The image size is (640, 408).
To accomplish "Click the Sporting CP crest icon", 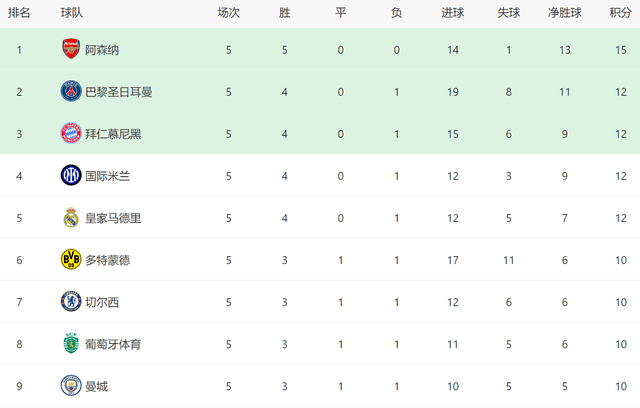I will tap(70, 344).
